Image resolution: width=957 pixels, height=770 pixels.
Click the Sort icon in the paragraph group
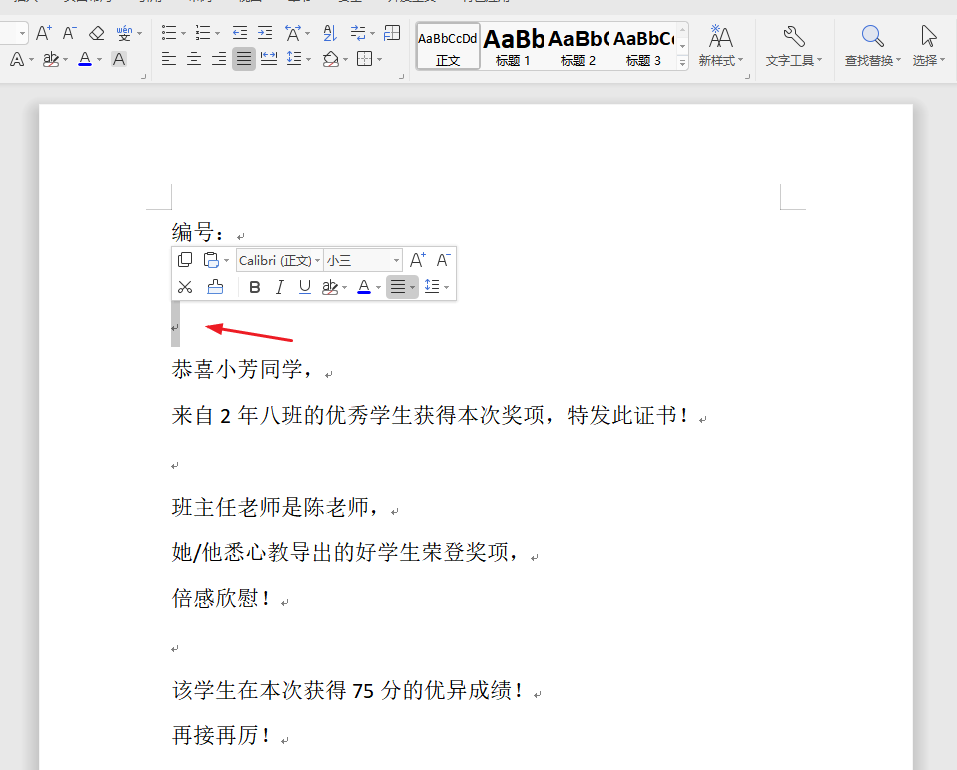(329, 32)
